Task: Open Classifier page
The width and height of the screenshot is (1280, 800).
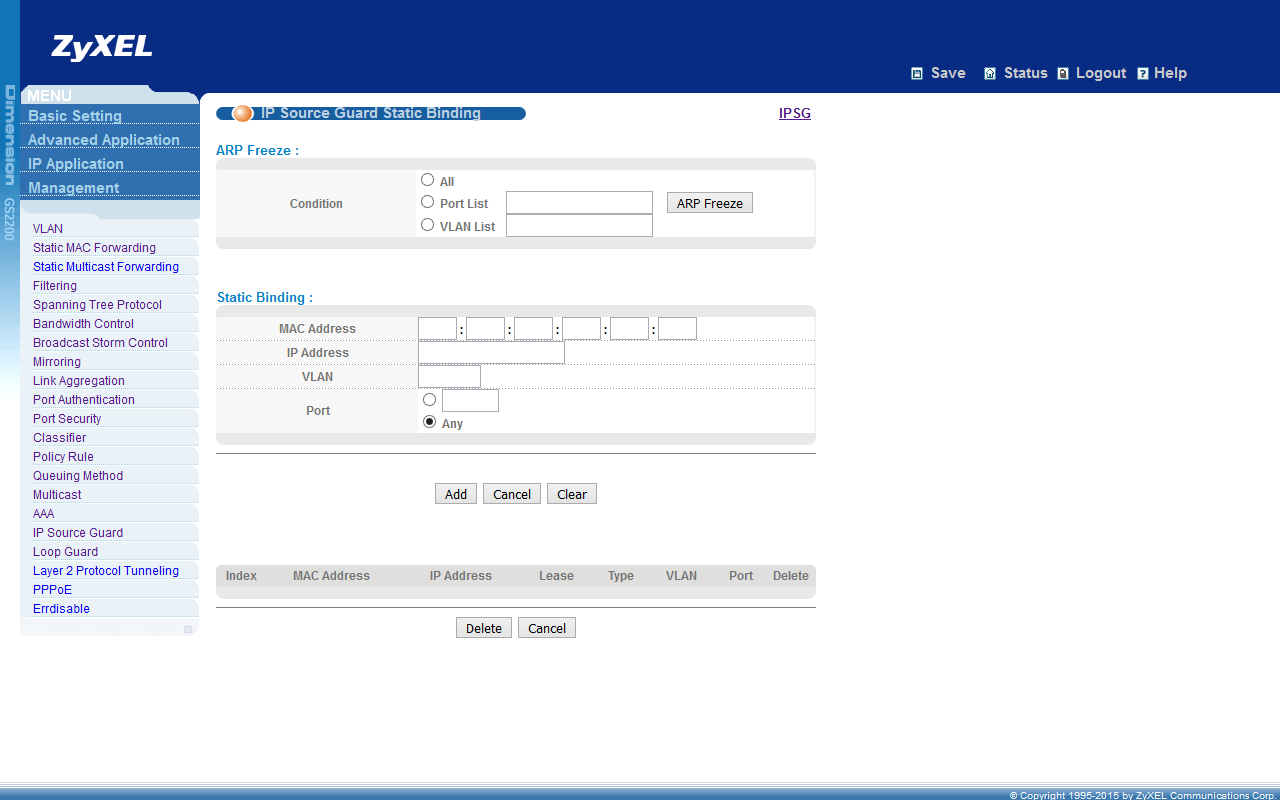Action: point(60,438)
